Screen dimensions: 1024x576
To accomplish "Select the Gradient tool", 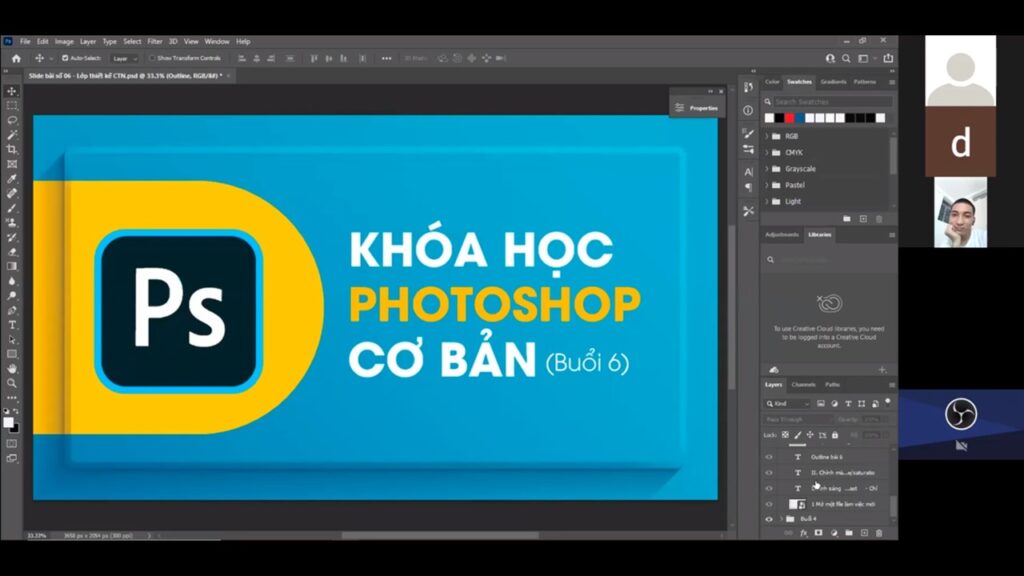I will tap(12, 266).
